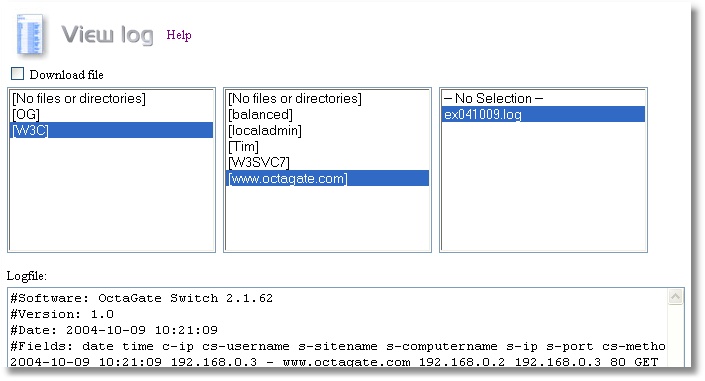705x381 pixels.
Task: Select [www.octagate.com] directory entry
Action: click(327, 178)
